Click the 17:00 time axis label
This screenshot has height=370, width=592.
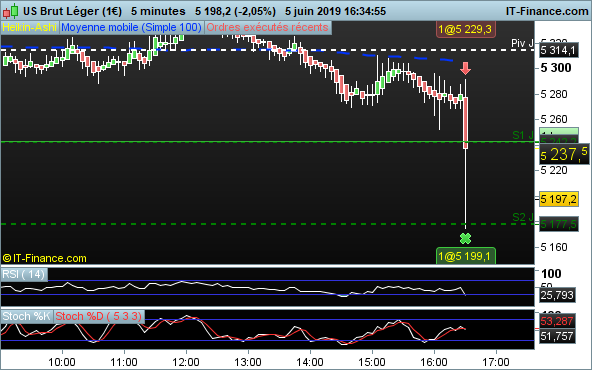tap(496, 362)
